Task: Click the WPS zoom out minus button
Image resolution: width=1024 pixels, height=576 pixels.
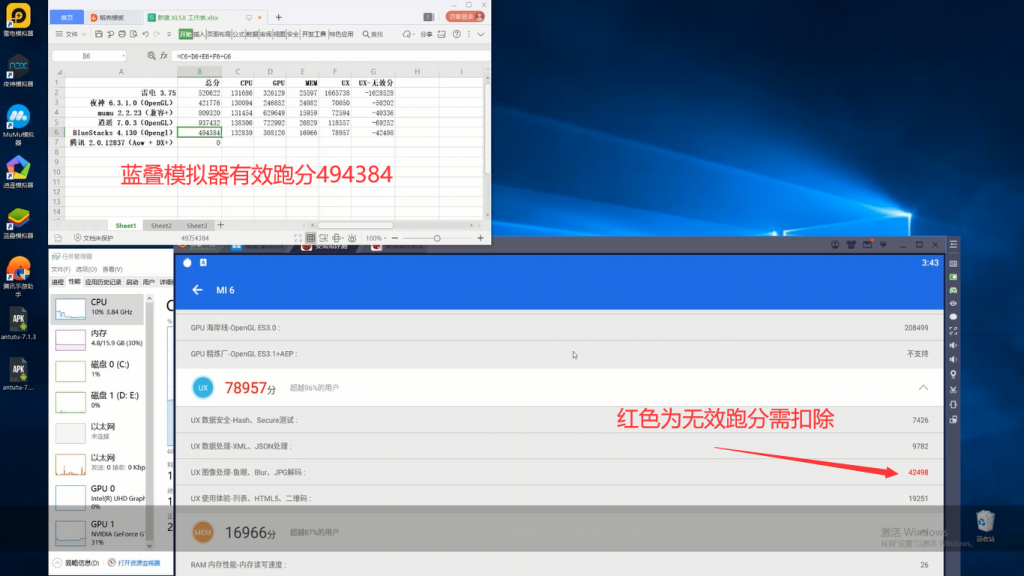Action: 394,238
